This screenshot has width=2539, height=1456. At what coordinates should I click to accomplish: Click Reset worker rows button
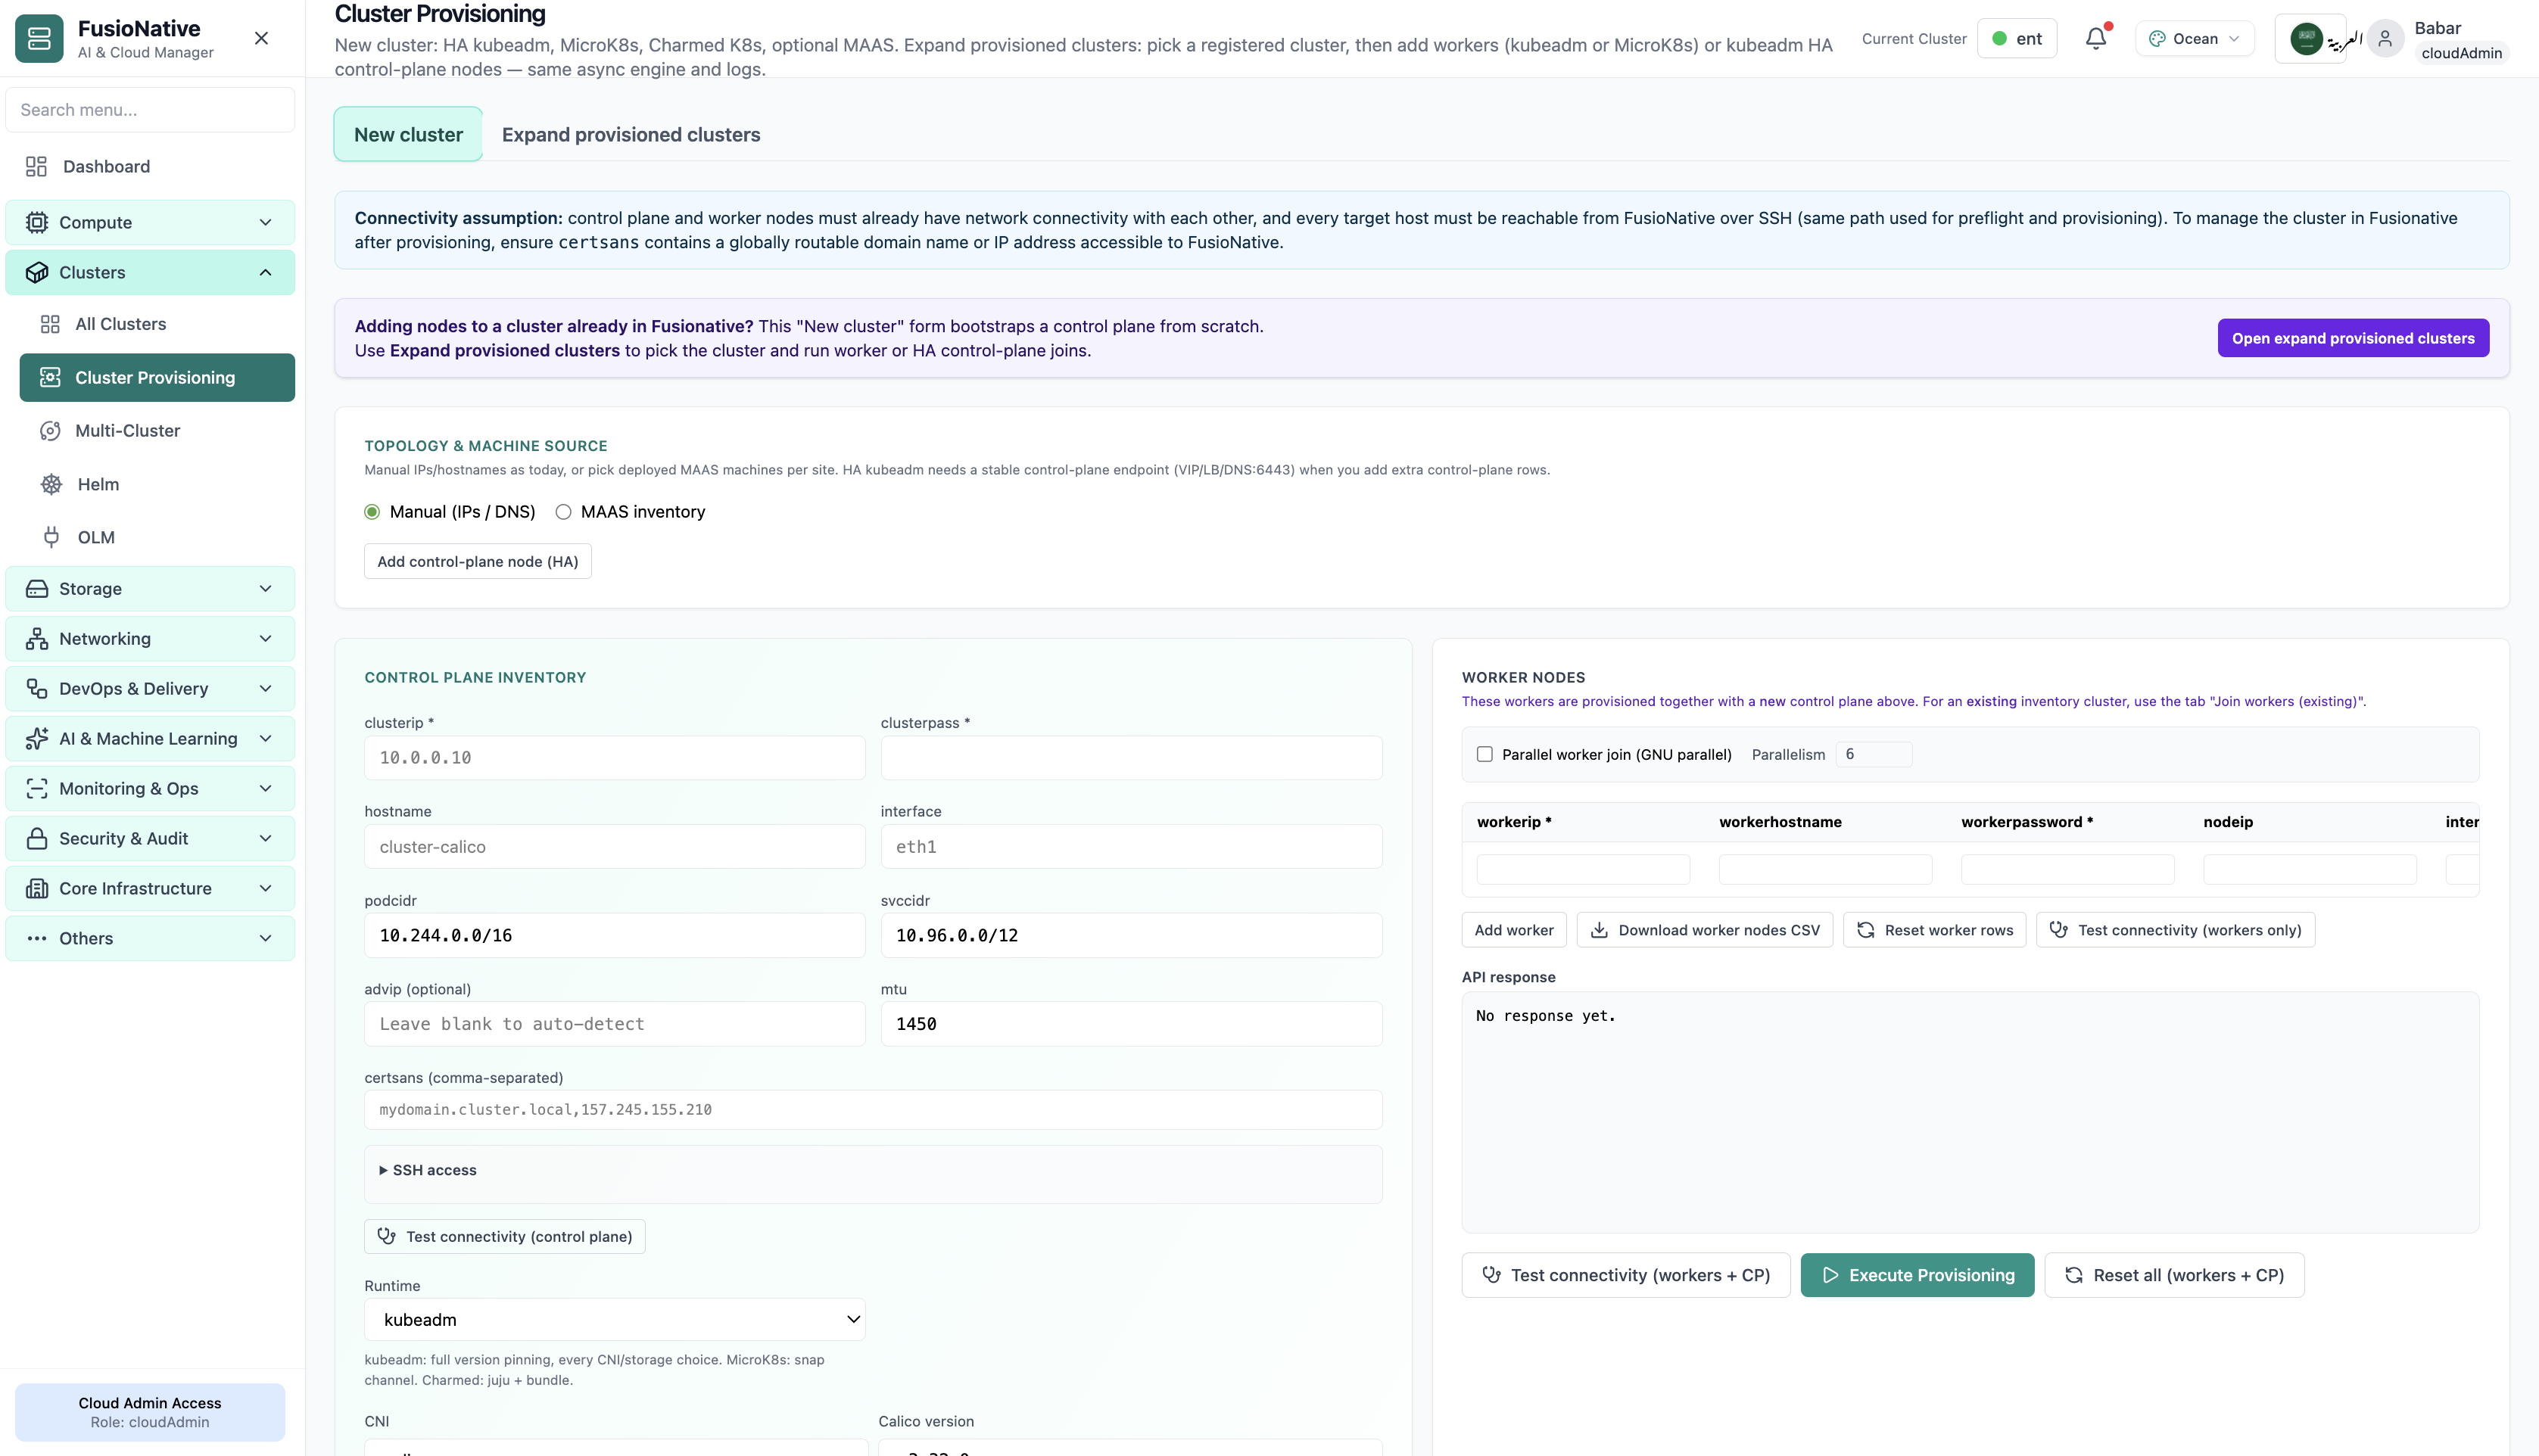tap(1935, 930)
